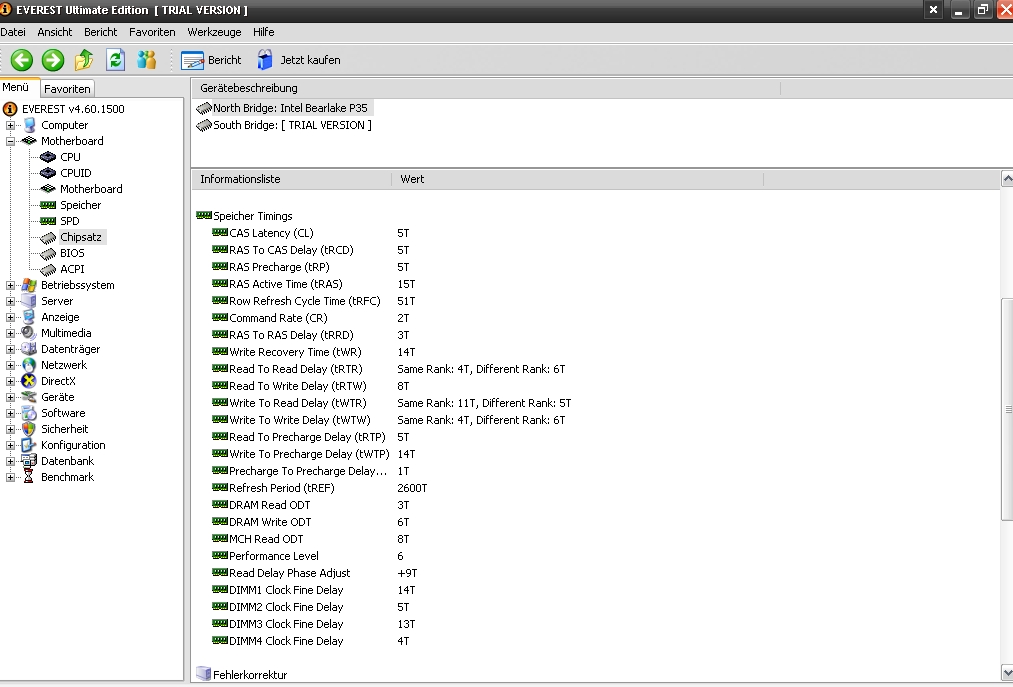This screenshot has height=687, width=1013.
Task: Select Chipsatz in the tree
Action: pos(81,237)
